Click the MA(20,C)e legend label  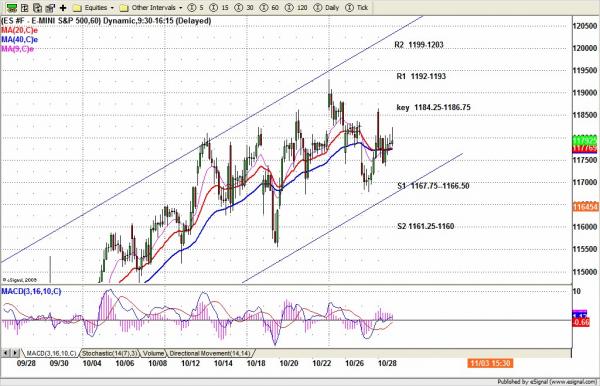click(x=20, y=30)
